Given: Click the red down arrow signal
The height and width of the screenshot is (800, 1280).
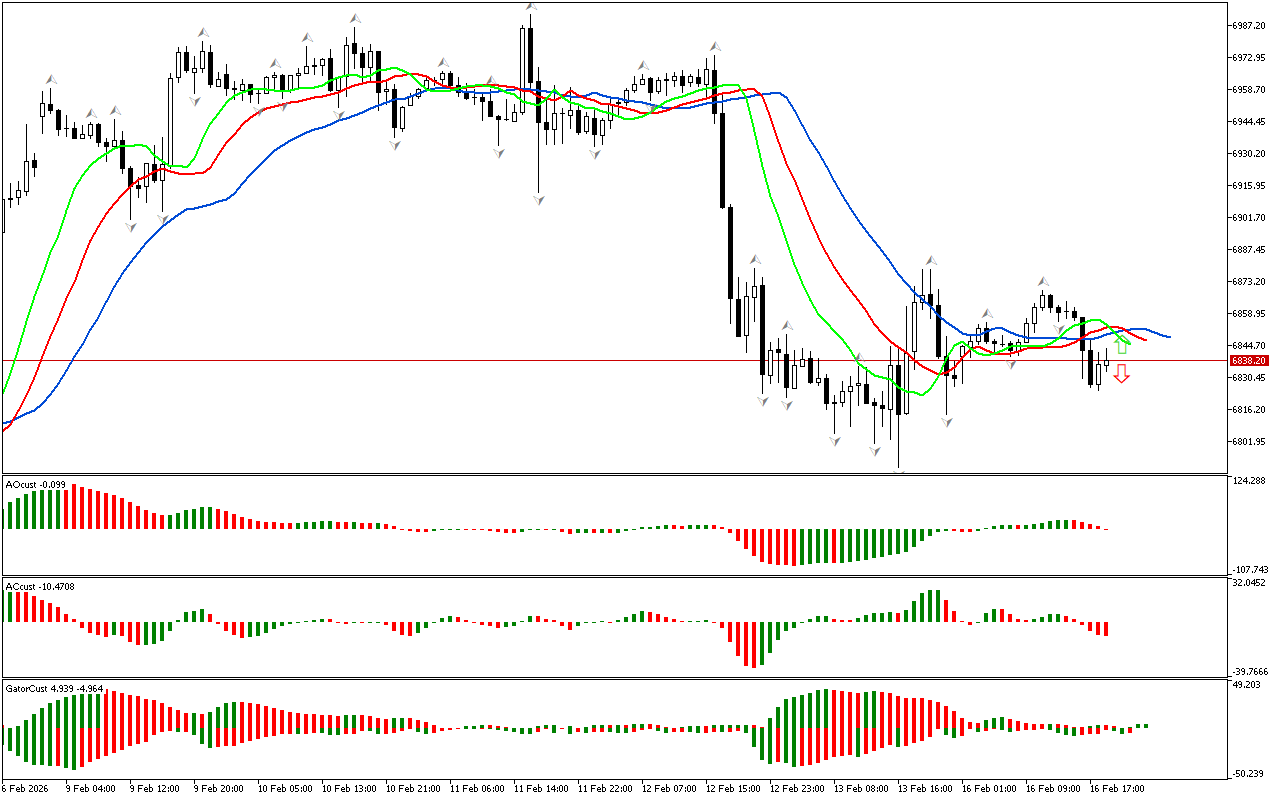Looking at the screenshot, I should (1122, 374).
